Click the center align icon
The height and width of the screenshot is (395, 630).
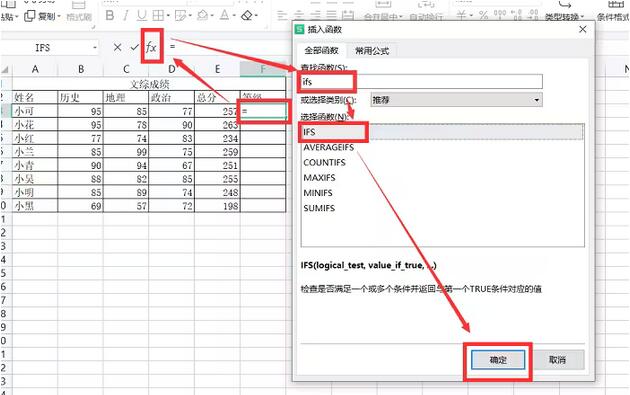click(299, 16)
